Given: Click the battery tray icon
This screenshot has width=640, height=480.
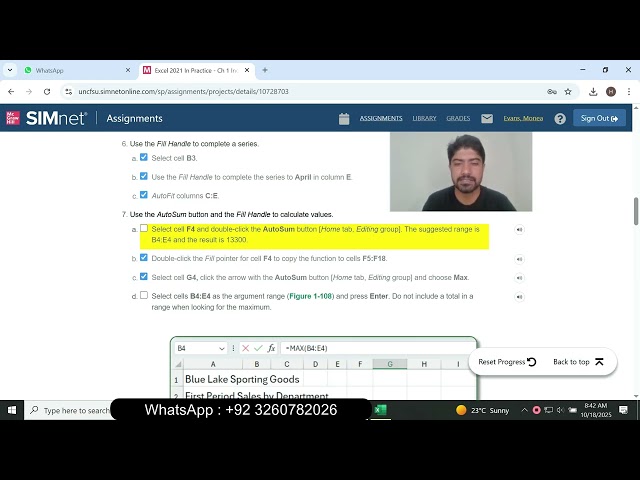Looking at the screenshot, I should pyautogui.click(x=573, y=410).
